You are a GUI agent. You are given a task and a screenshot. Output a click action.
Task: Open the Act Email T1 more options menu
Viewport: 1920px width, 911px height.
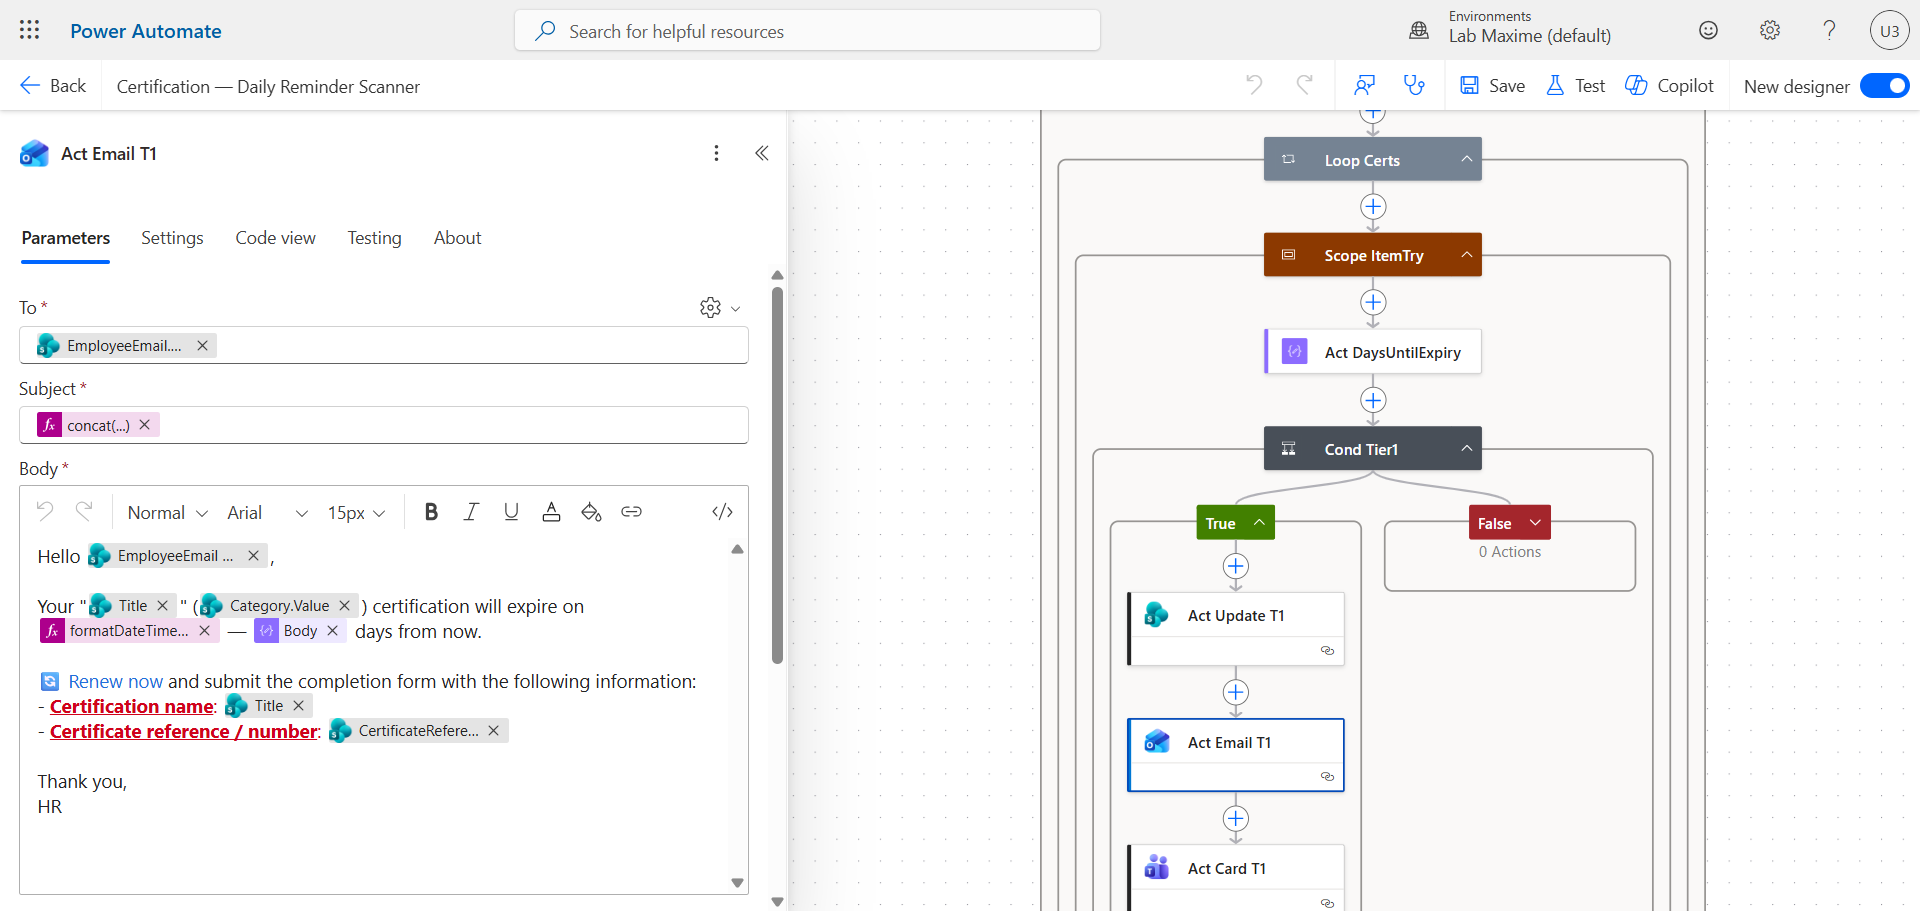point(716,153)
